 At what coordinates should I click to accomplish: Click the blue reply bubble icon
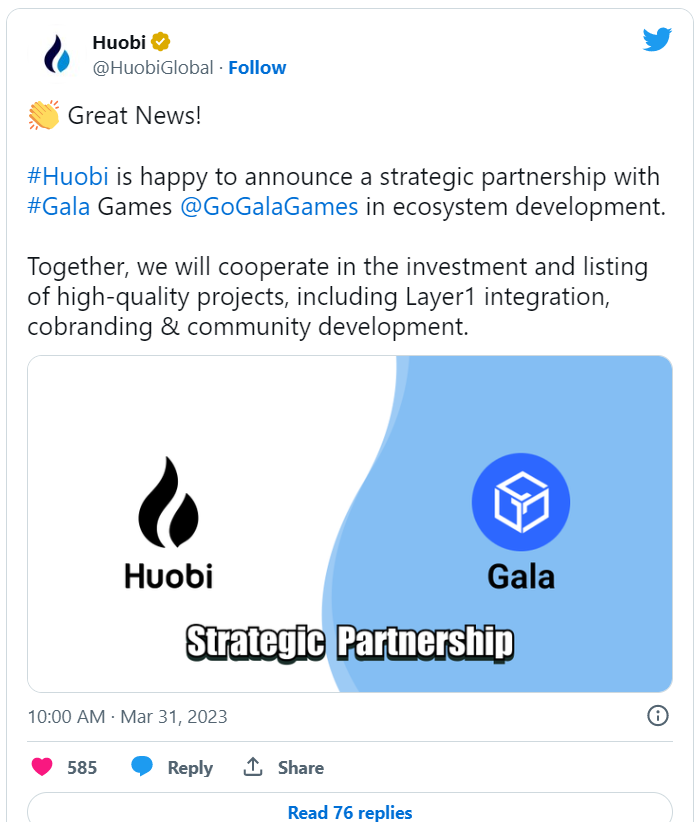tap(142, 767)
